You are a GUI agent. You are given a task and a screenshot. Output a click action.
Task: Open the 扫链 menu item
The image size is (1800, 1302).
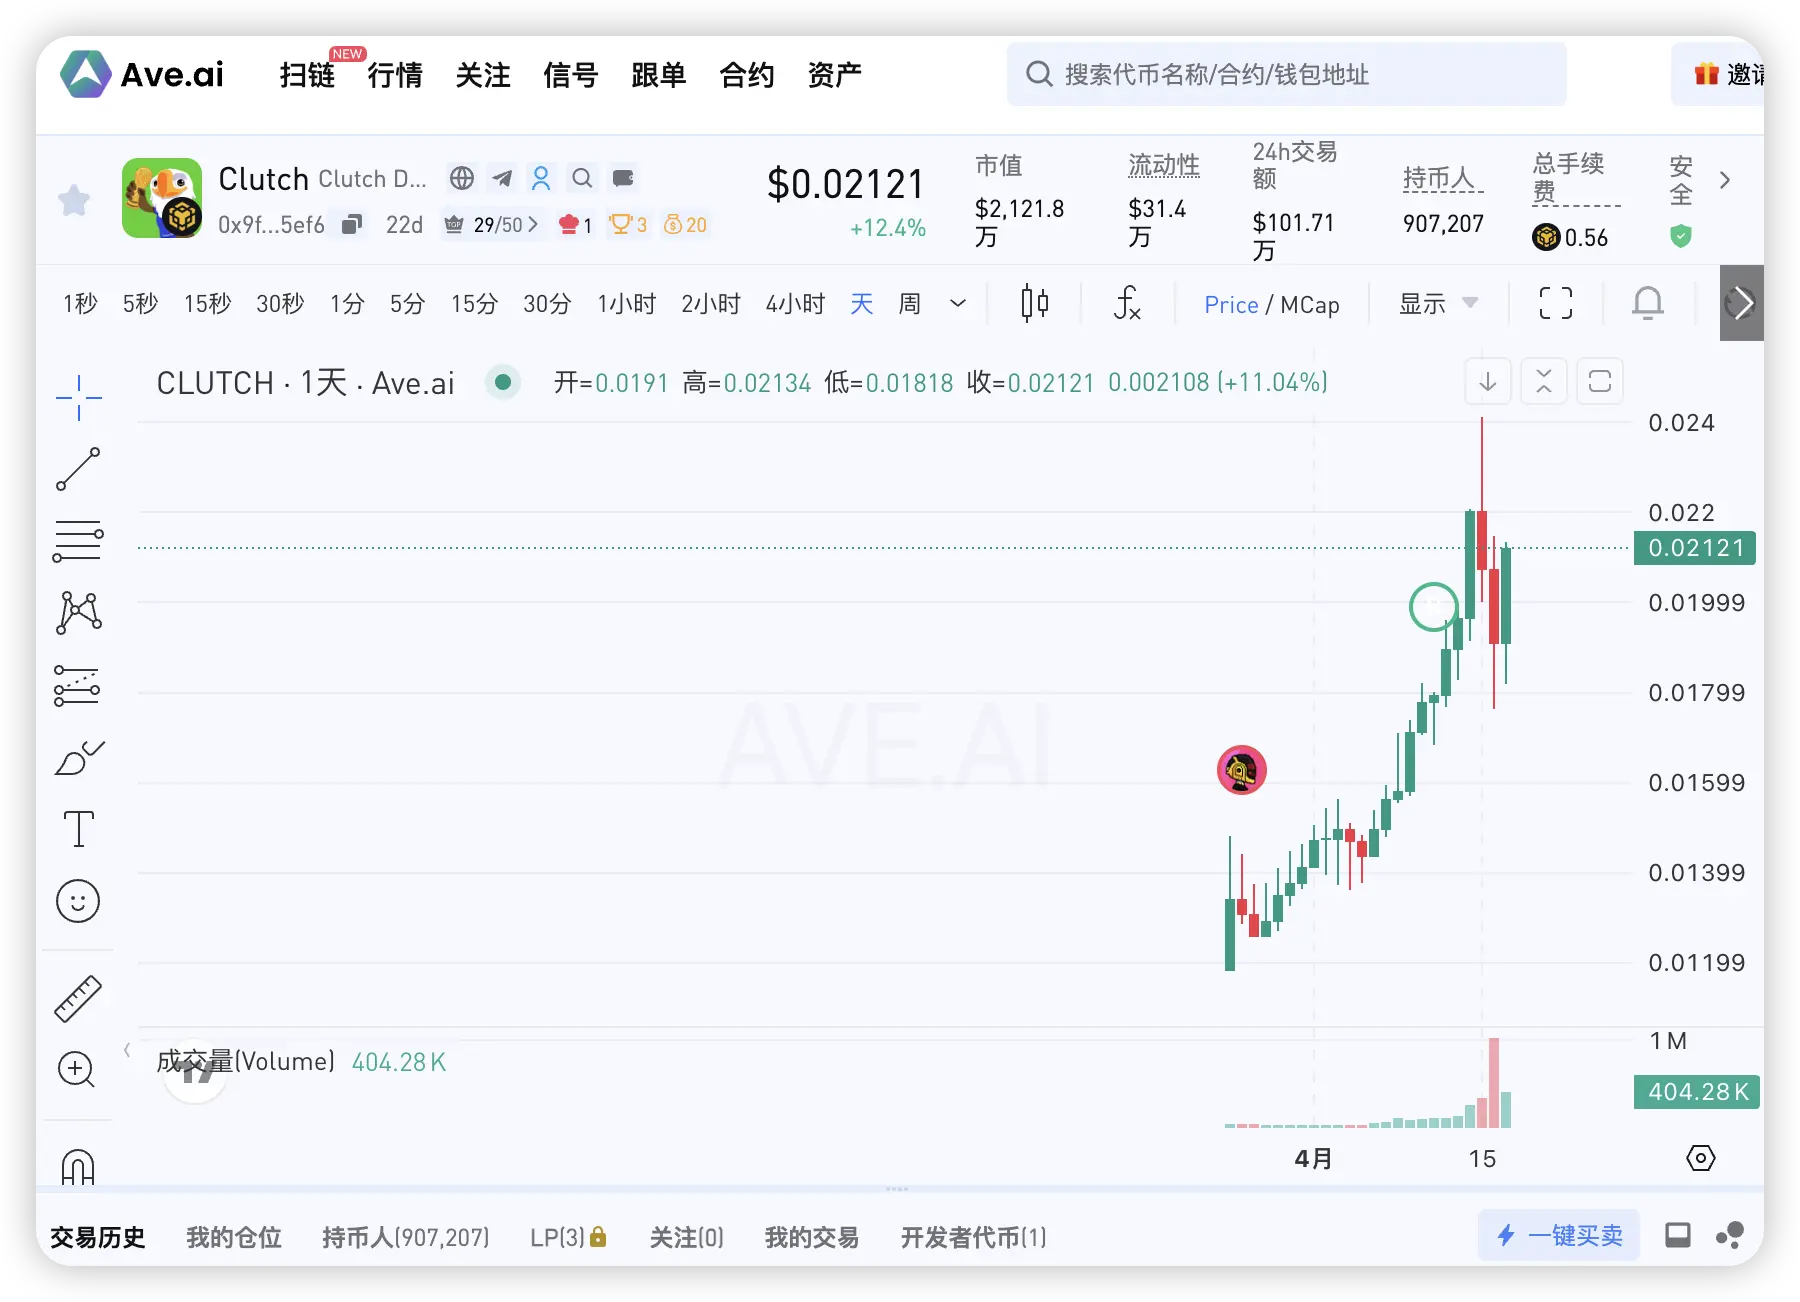tap(307, 75)
